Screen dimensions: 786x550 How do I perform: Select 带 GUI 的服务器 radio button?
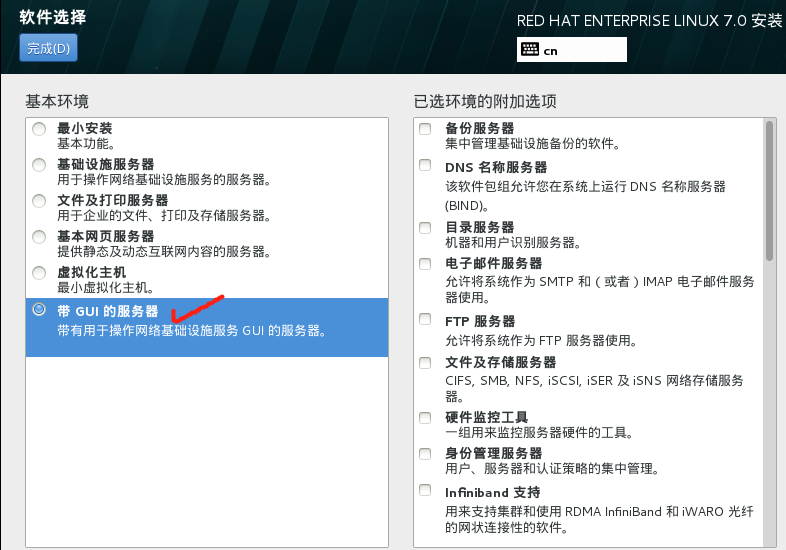click(39, 309)
